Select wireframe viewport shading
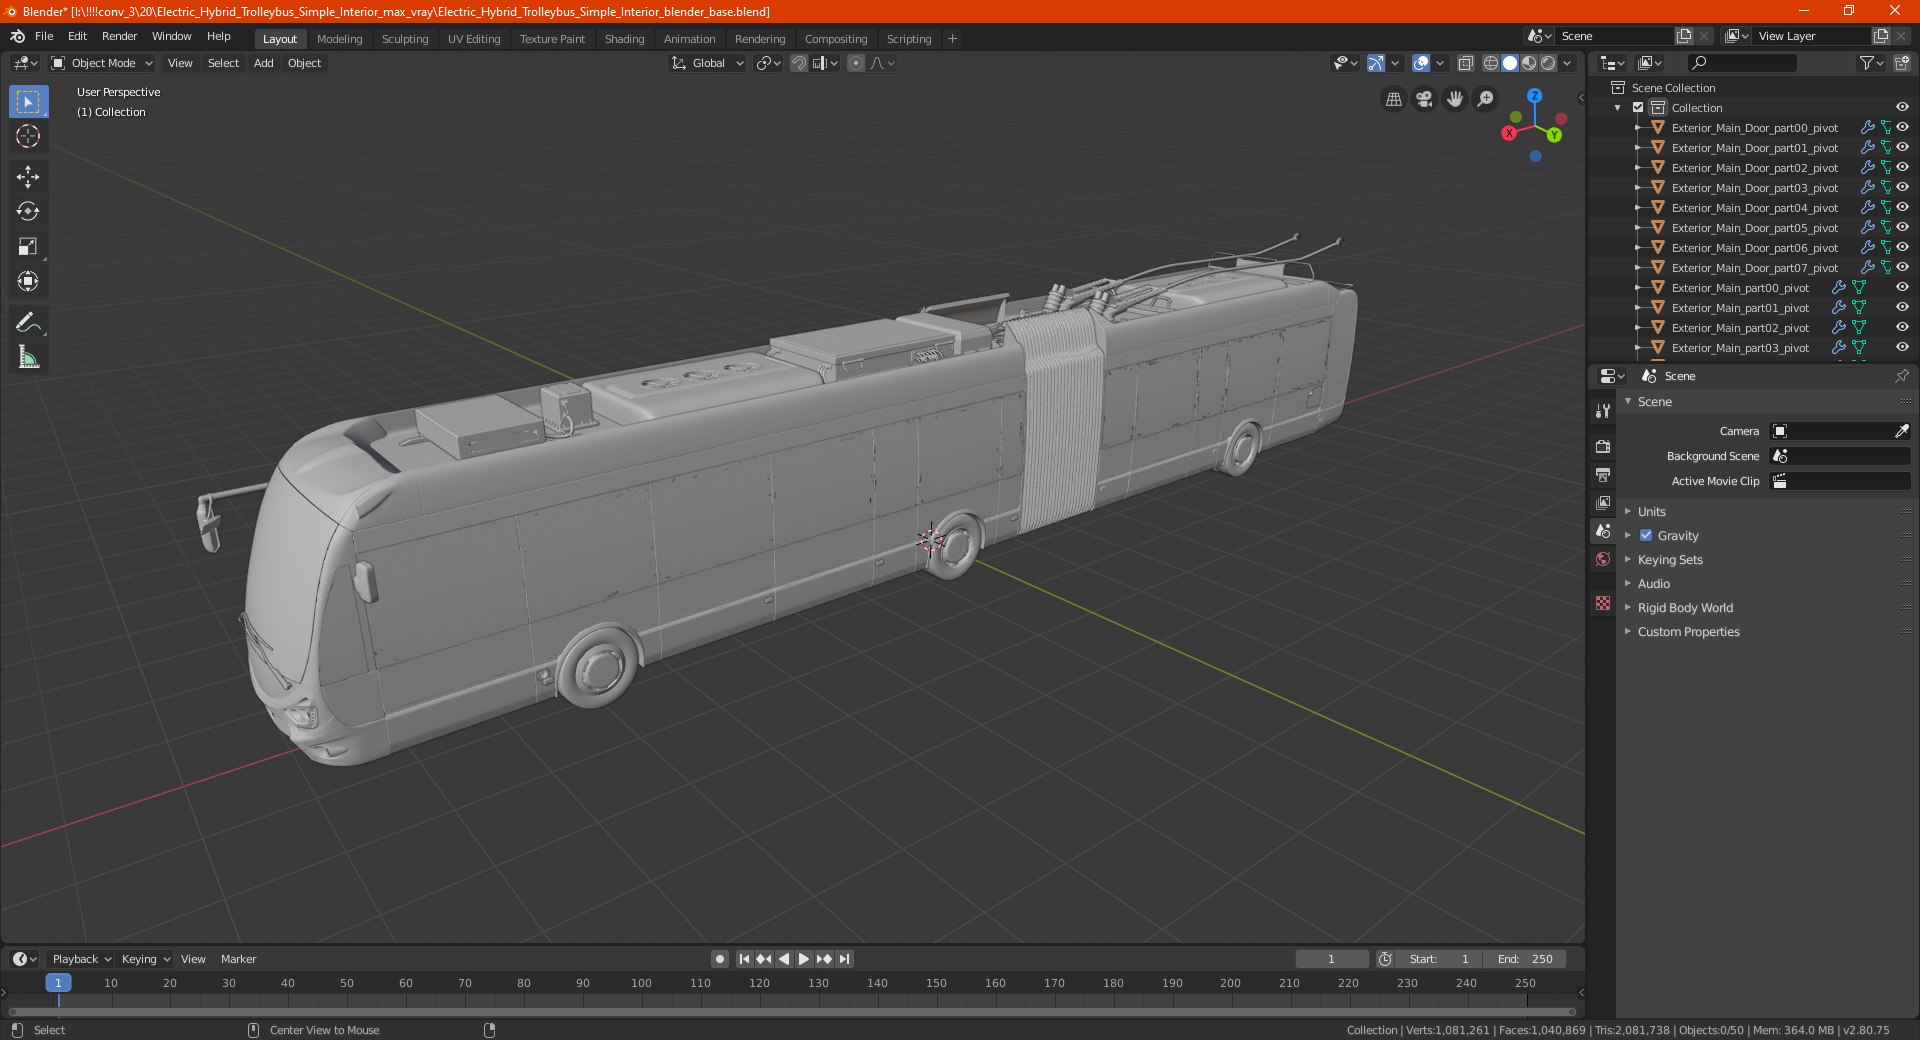Image resolution: width=1920 pixels, height=1040 pixels. (1491, 63)
